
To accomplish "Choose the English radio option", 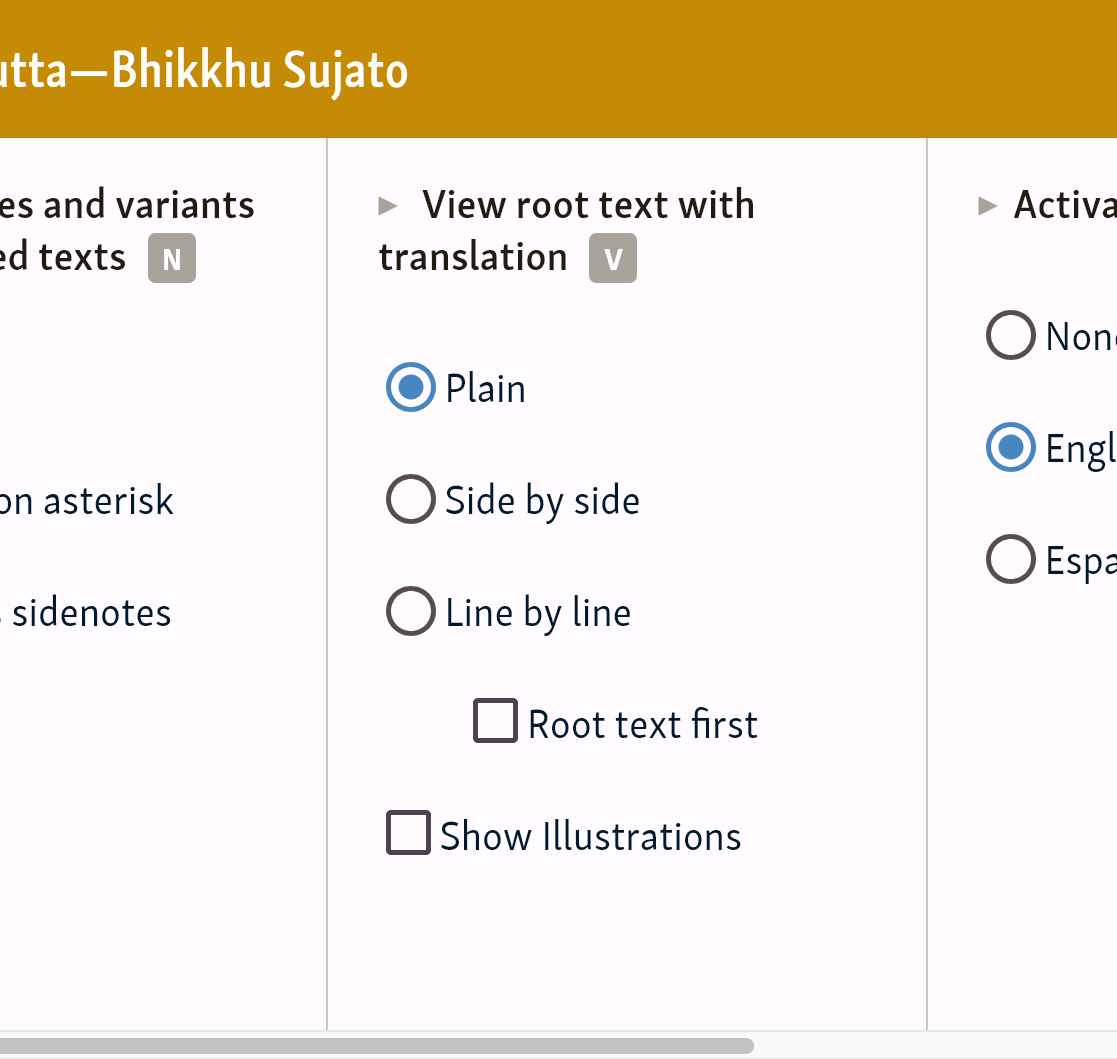I will [x=1010, y=448].
